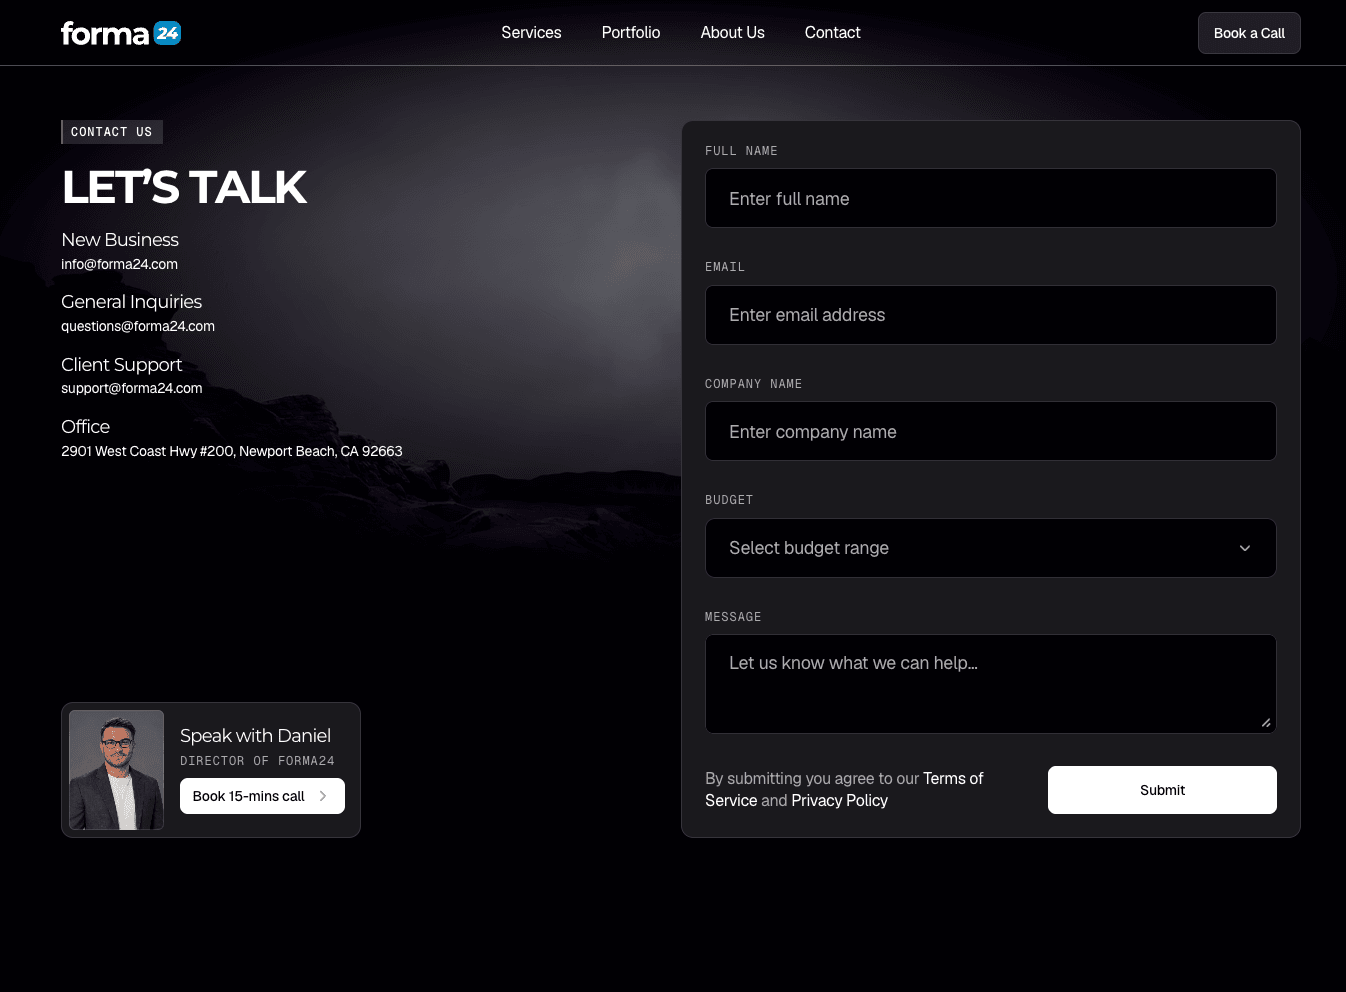
Task: Click the MESSAGE field label
Action: 733,617
